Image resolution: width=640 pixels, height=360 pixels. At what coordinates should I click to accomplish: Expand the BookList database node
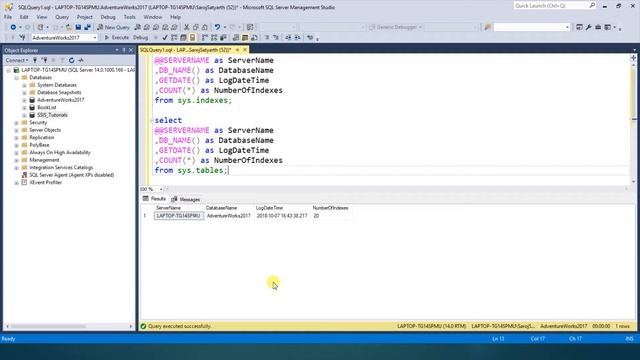click(24, 108)
